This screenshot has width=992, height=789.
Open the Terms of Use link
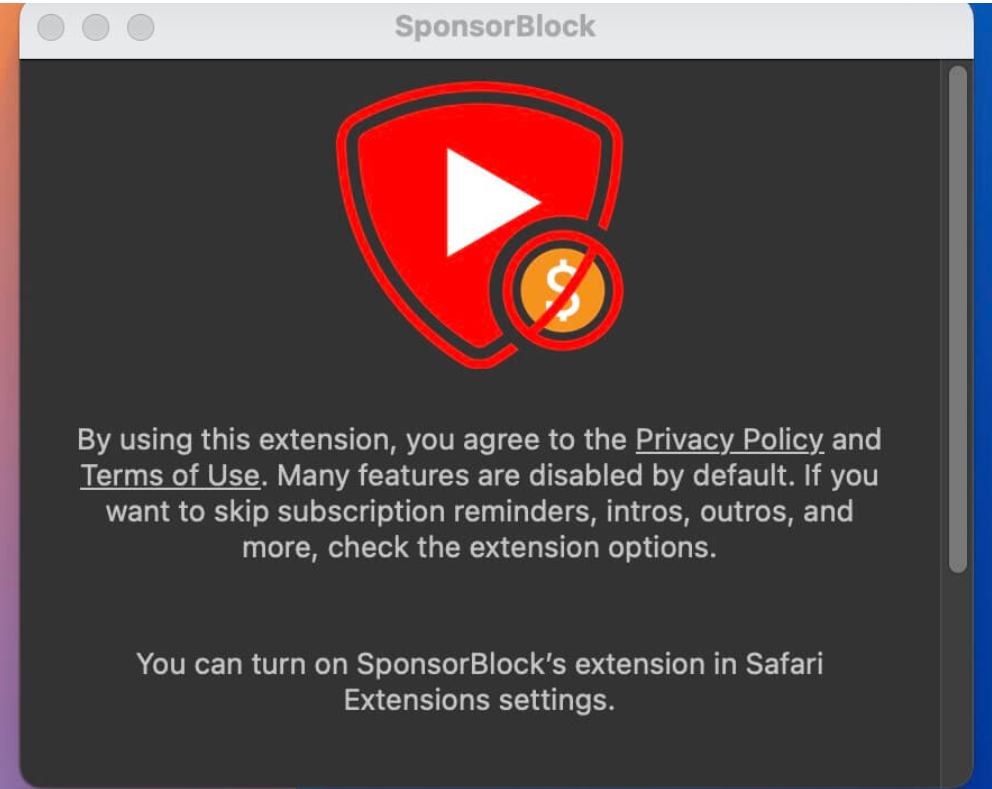[x=170, y=475]
